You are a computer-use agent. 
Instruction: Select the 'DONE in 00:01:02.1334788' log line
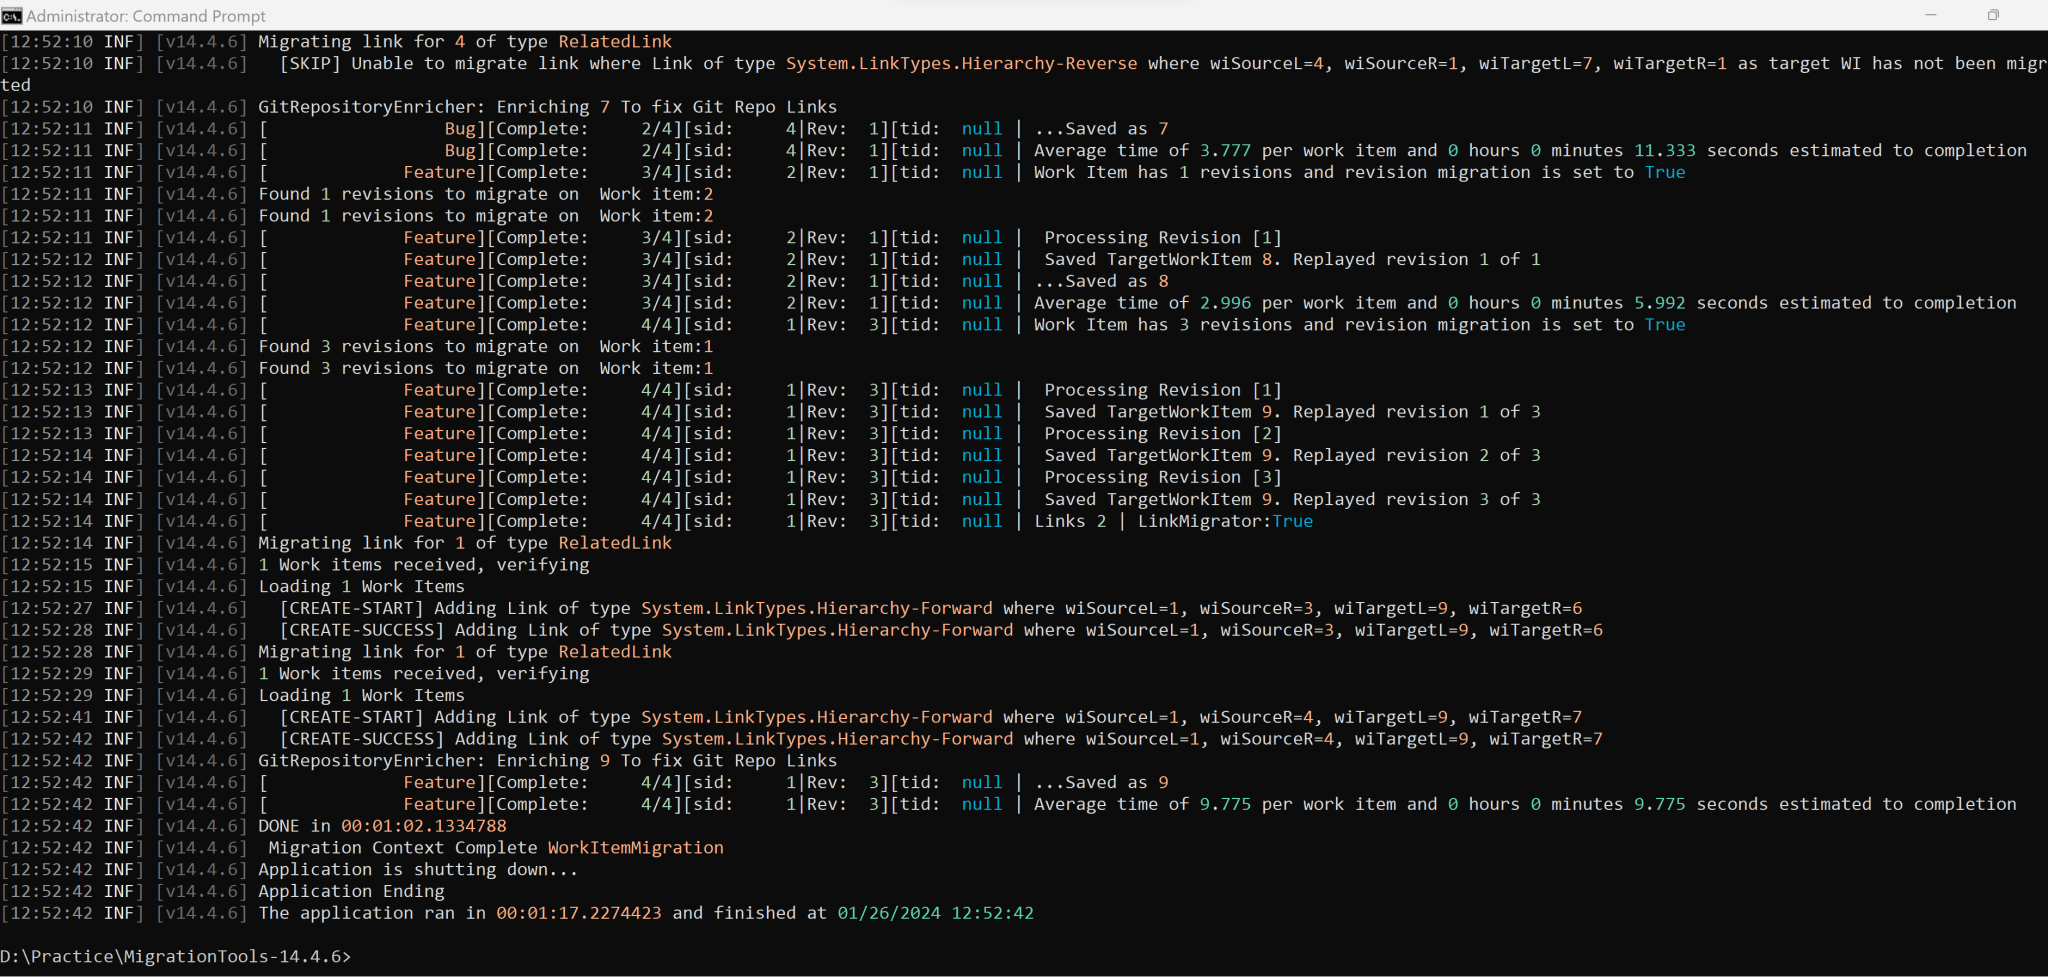(380, 825)
